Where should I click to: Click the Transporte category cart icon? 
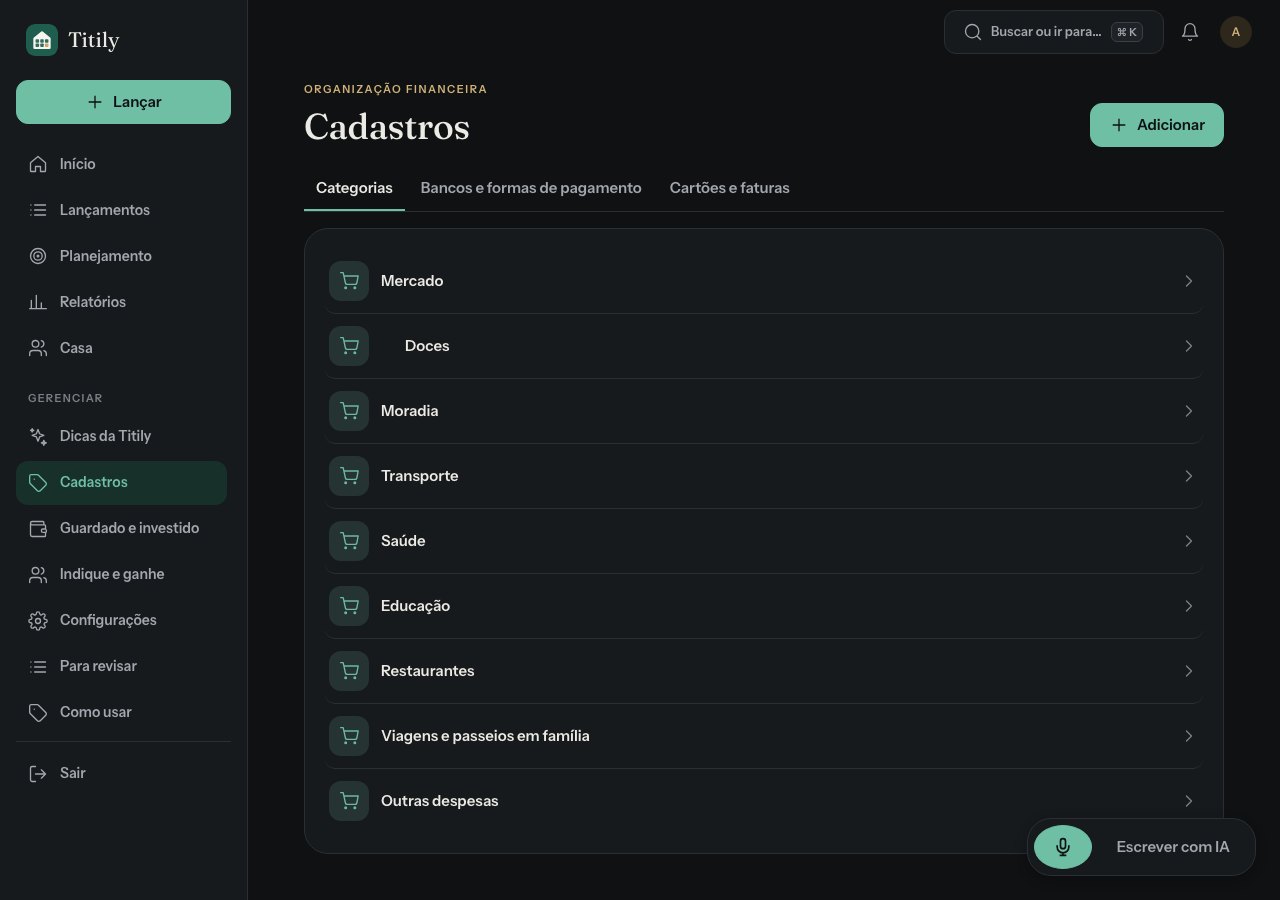pos(349,476)
